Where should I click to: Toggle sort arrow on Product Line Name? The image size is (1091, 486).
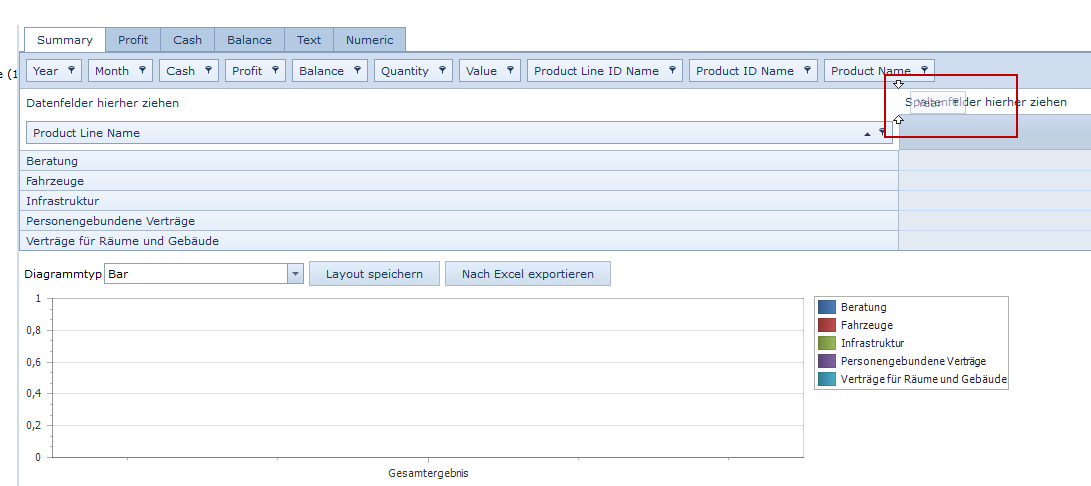867,133
